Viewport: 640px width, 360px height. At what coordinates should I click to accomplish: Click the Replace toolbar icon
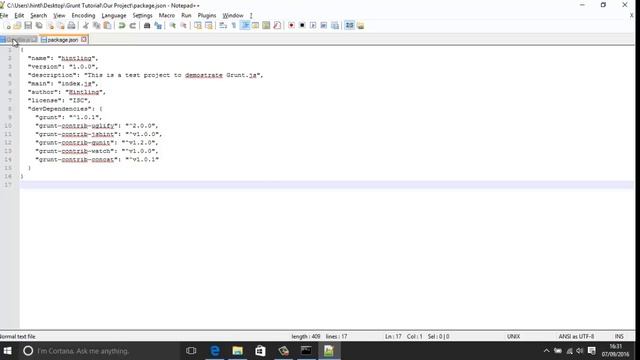click(158, 26)
